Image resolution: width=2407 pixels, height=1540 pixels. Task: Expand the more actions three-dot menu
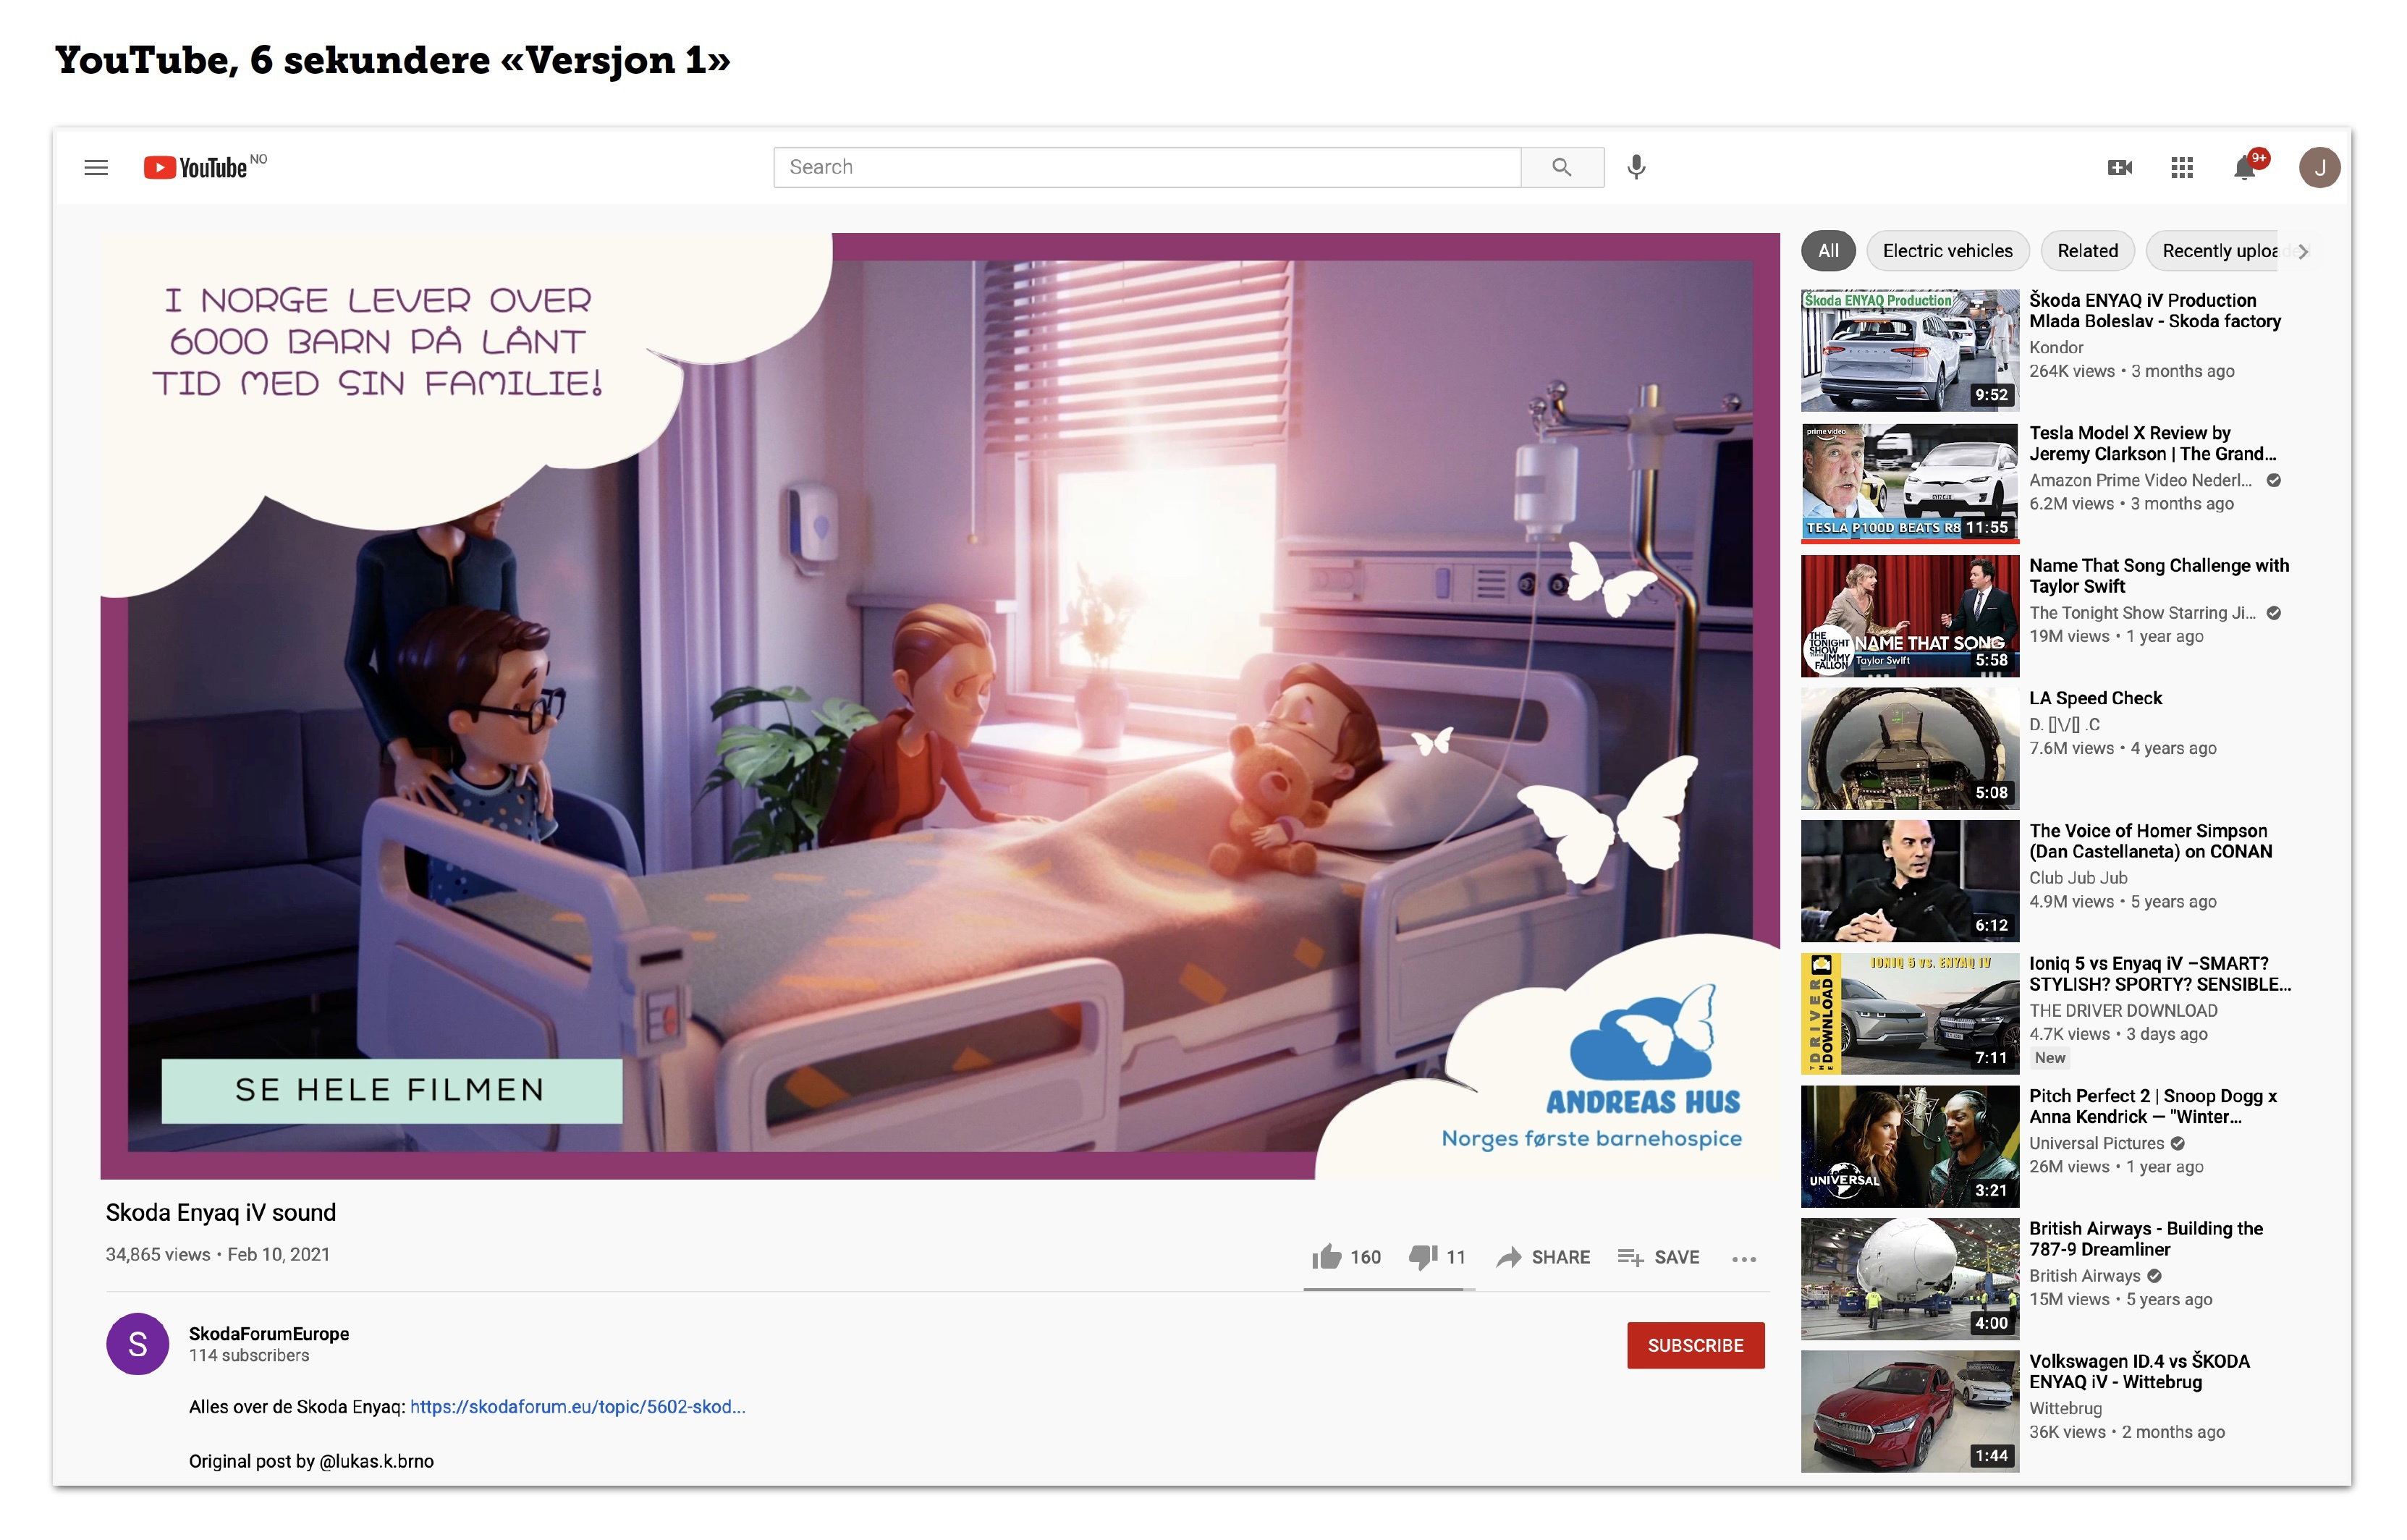(1743, 1259)
